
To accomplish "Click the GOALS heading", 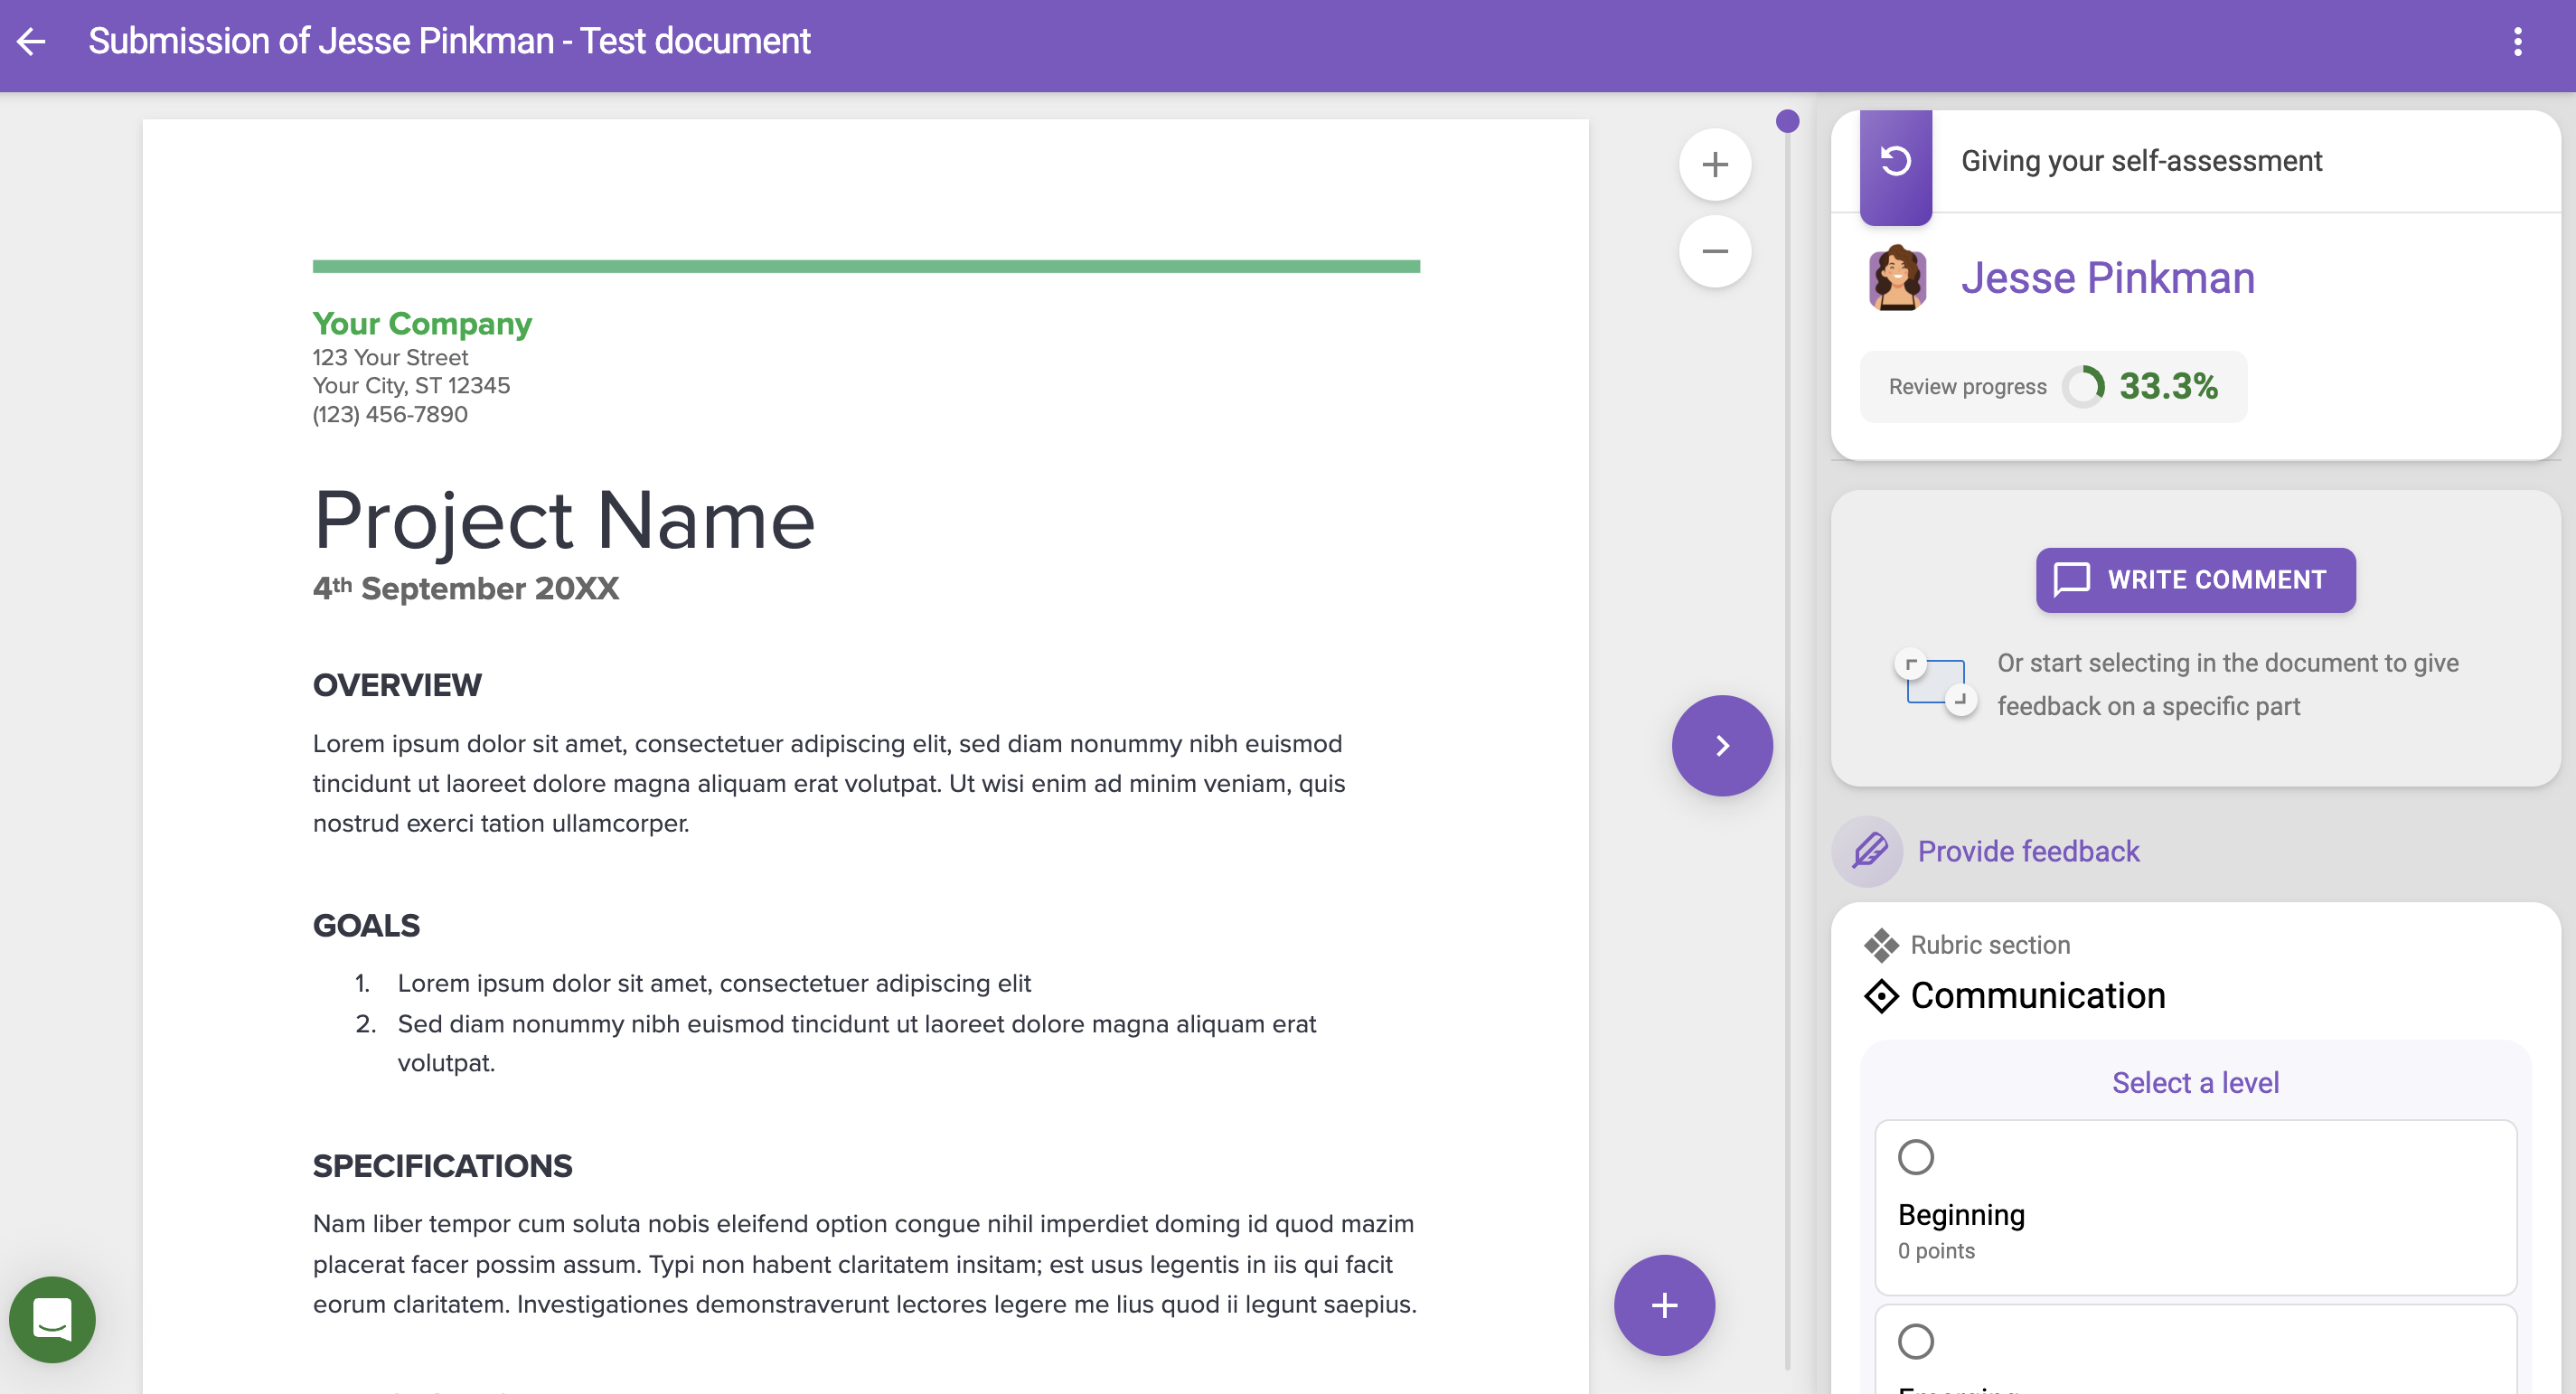I will (x=366, y=926).
